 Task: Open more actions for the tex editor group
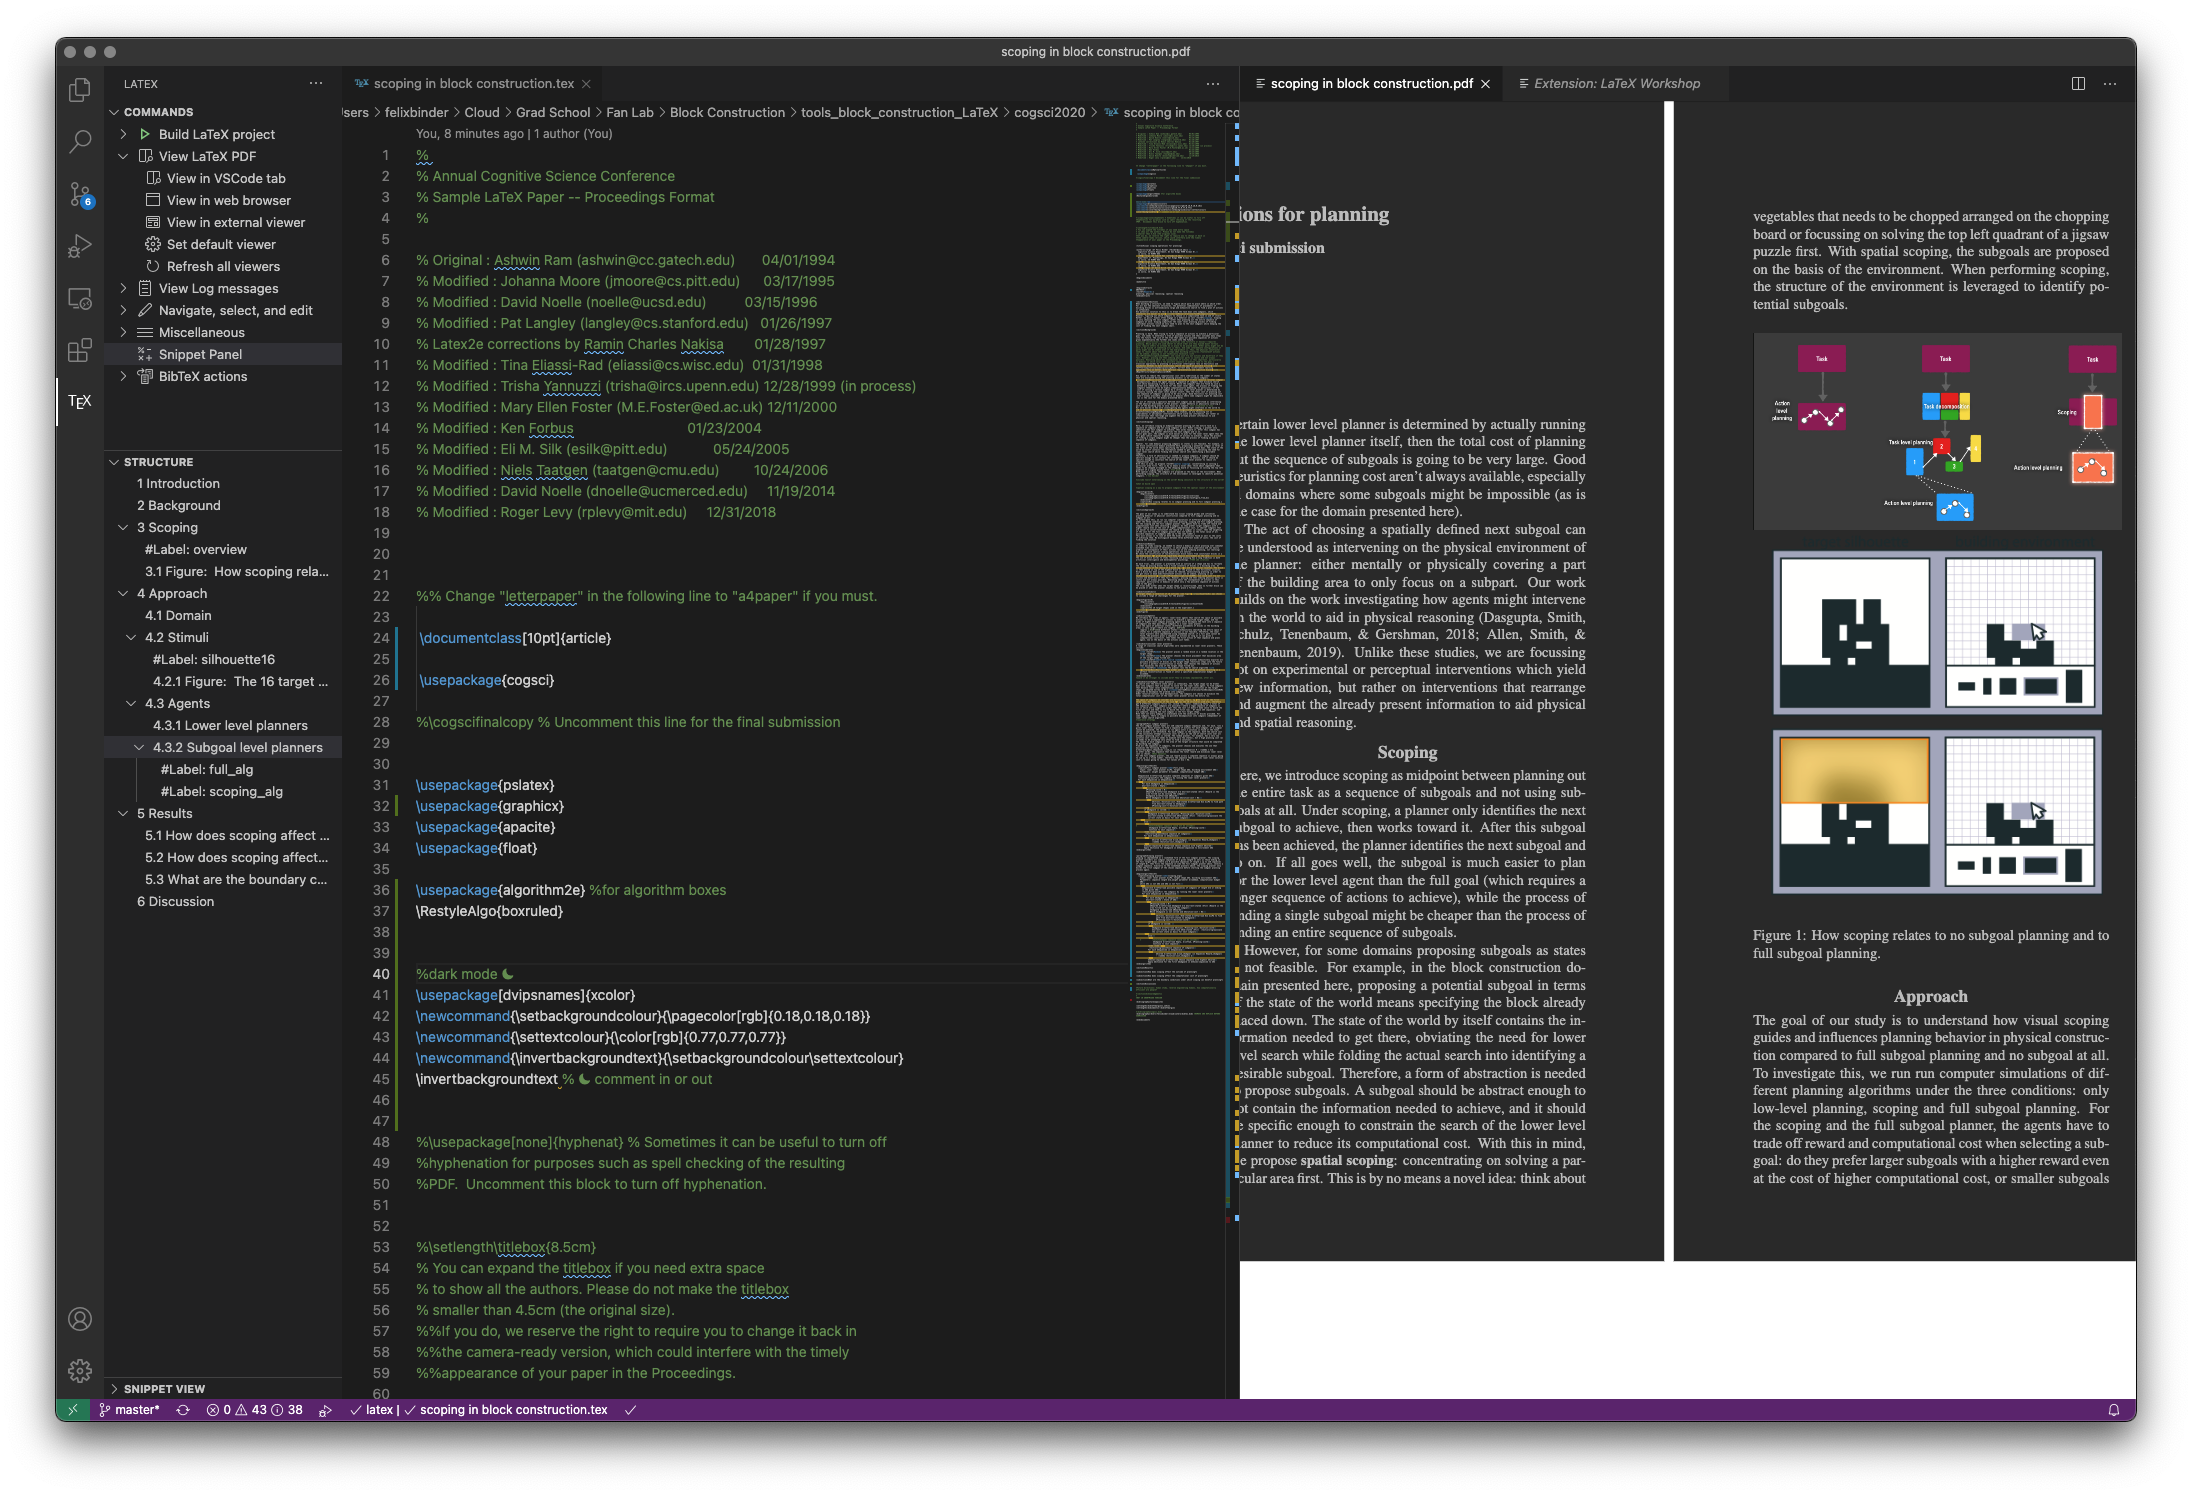1213,84
